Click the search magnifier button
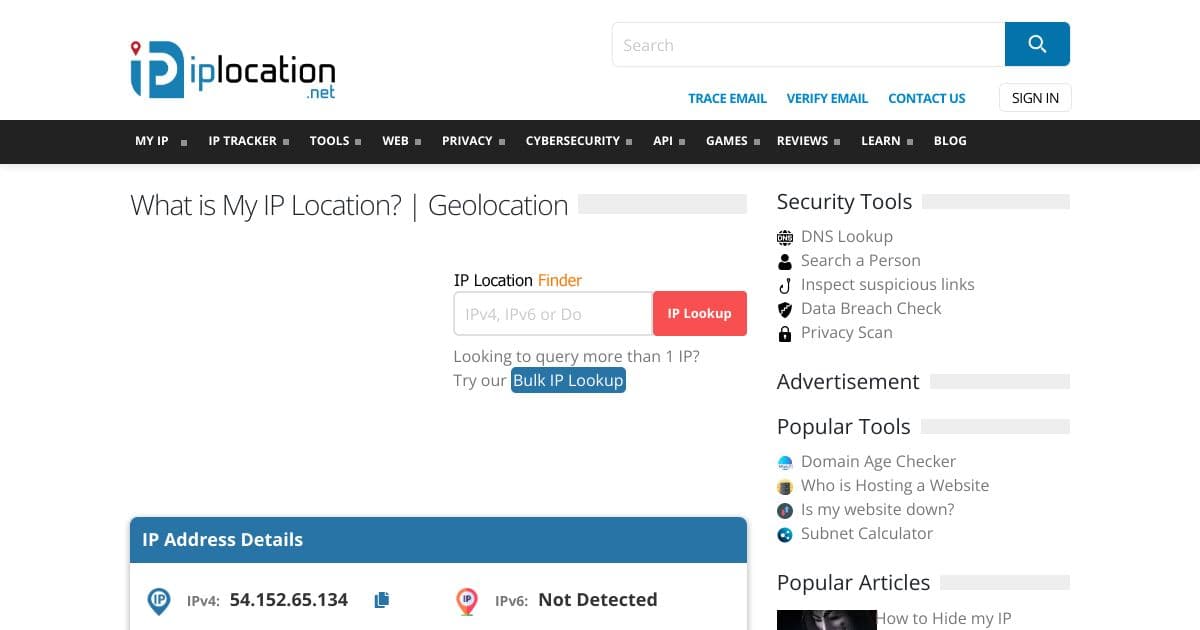1200x630 pixels. [1037, 44]
